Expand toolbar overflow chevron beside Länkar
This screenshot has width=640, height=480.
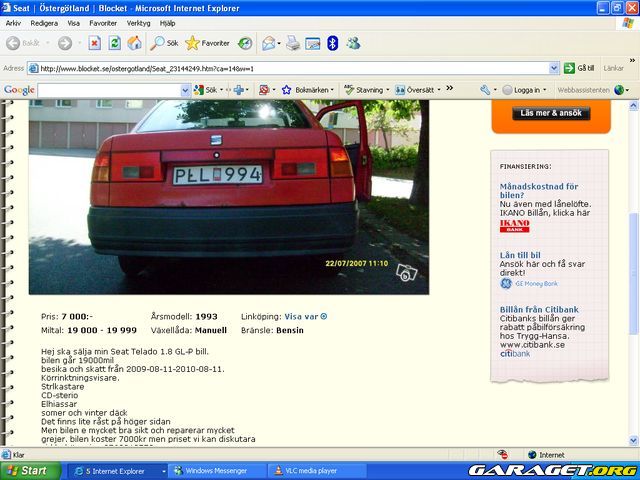pyautogui.click(x=632, y=60)
